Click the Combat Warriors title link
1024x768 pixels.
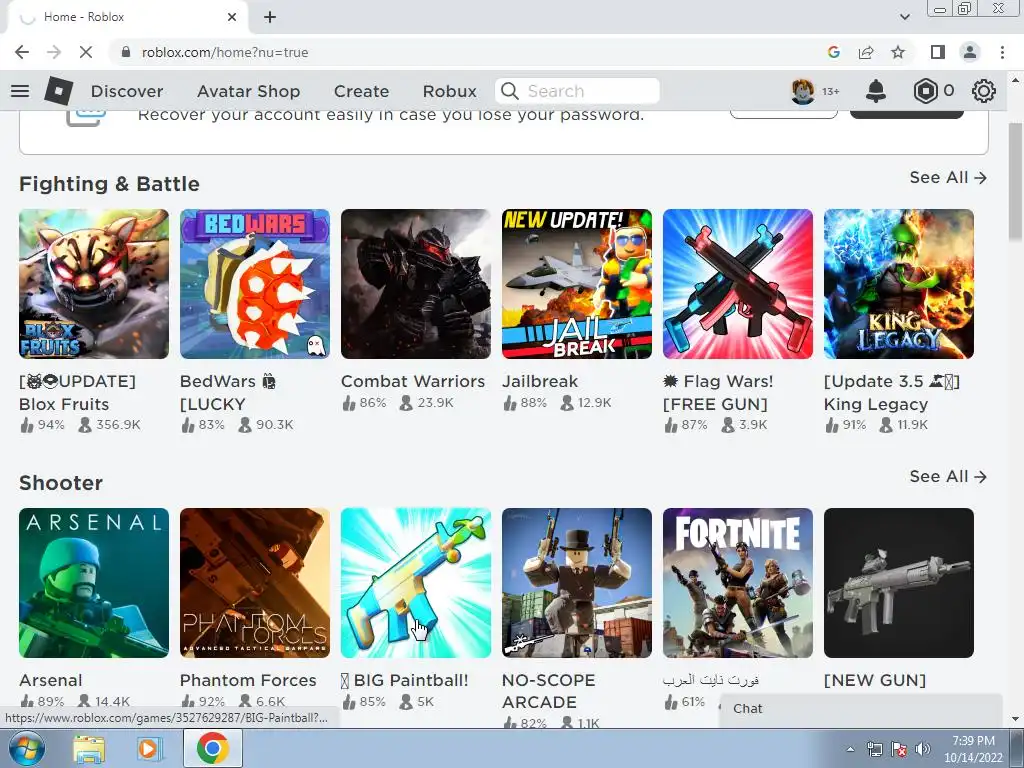[x=413, y=381]
